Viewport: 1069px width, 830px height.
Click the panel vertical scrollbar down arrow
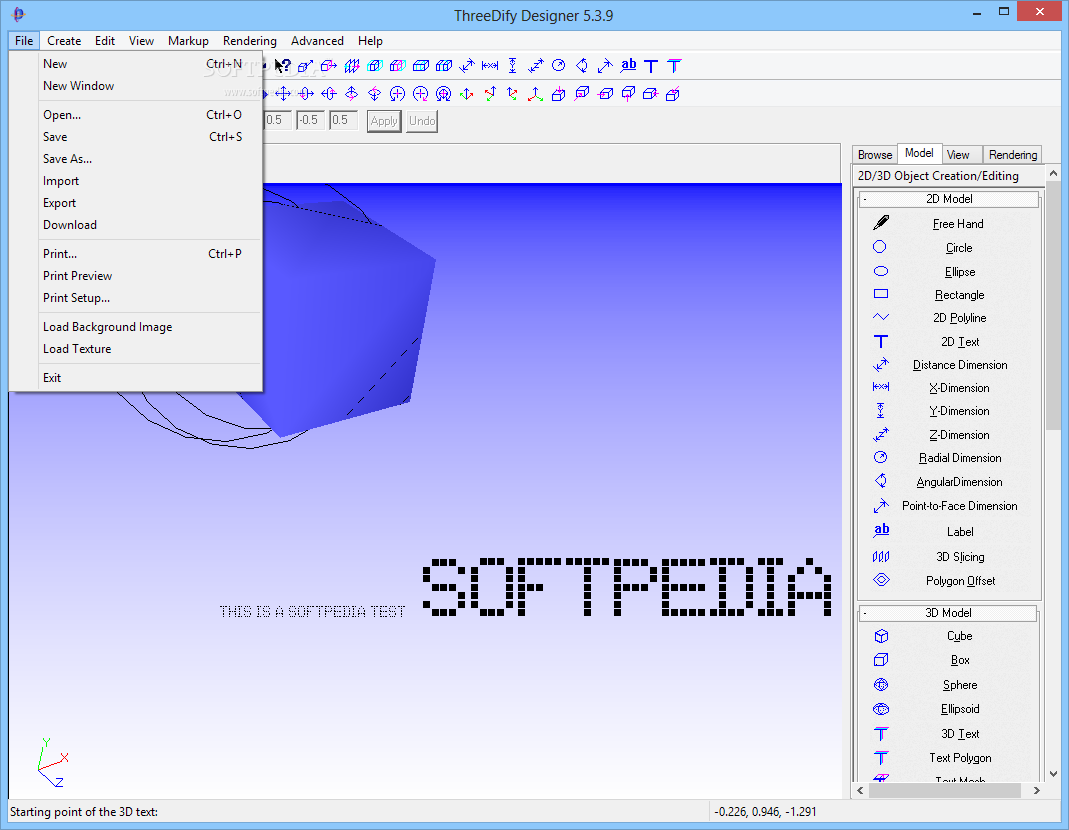pos(1053,773)
